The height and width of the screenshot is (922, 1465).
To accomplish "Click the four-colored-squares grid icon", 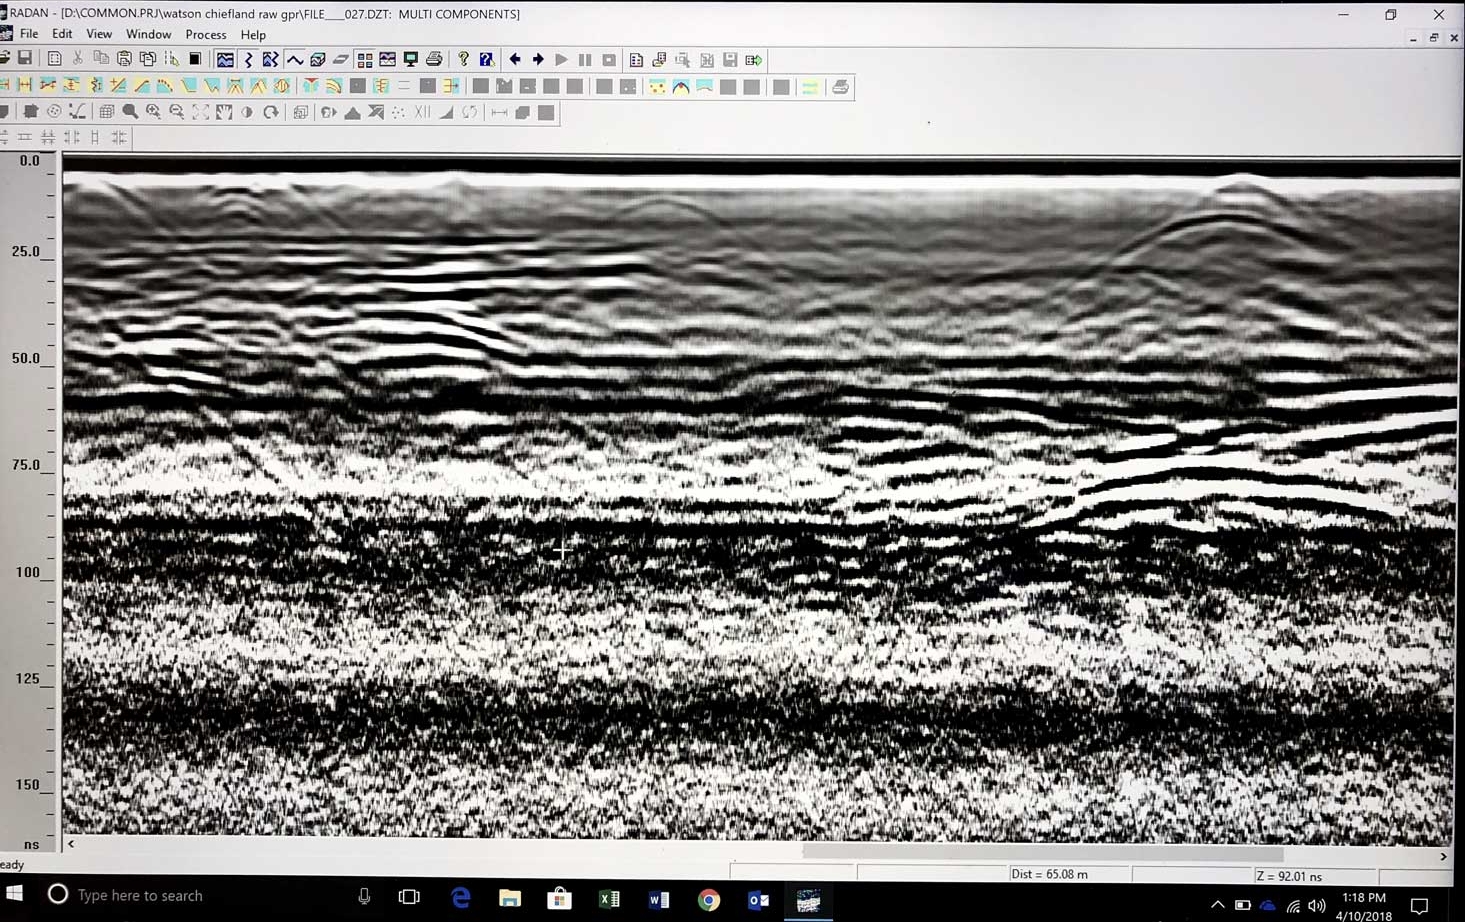I will coord(365,60).
